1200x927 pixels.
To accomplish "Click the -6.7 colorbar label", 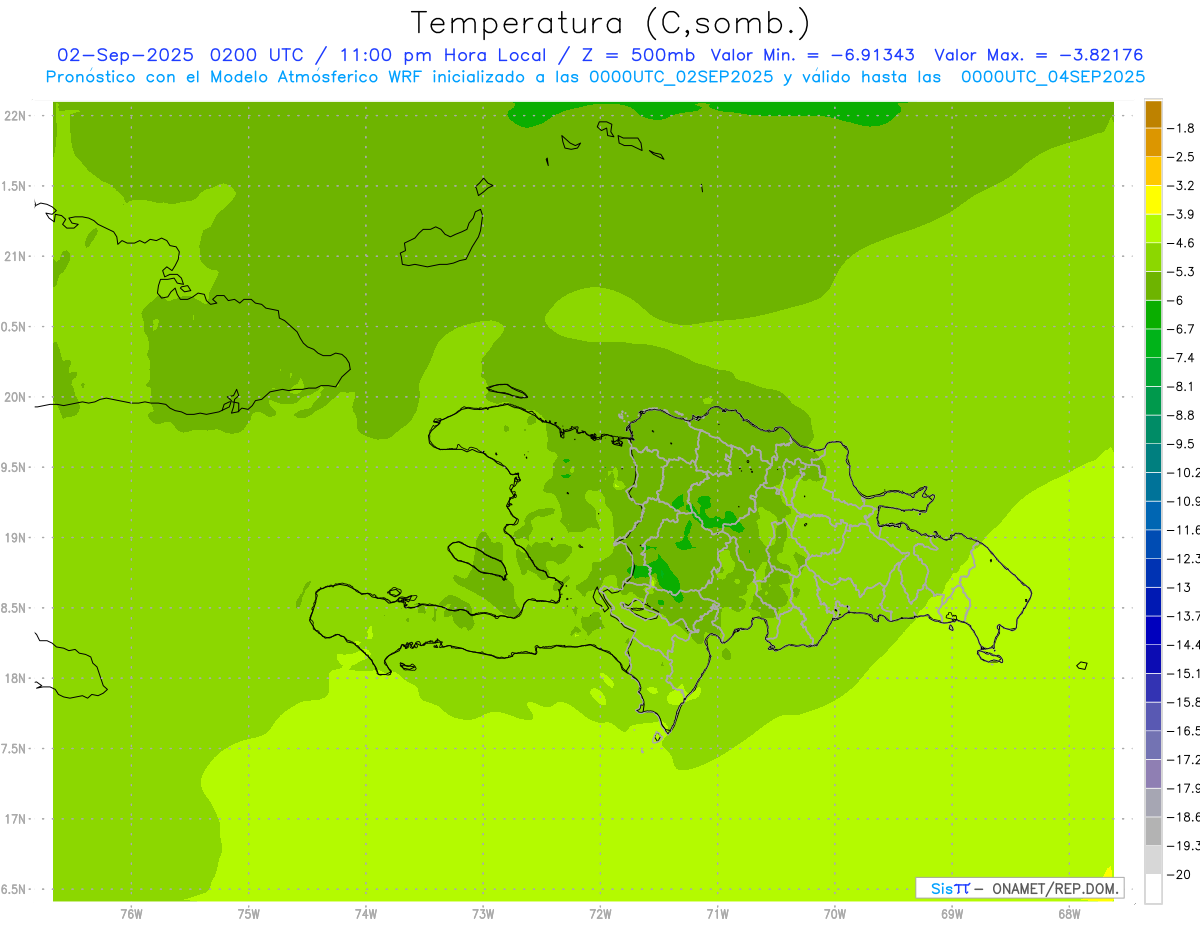I will coord(1182,329).
